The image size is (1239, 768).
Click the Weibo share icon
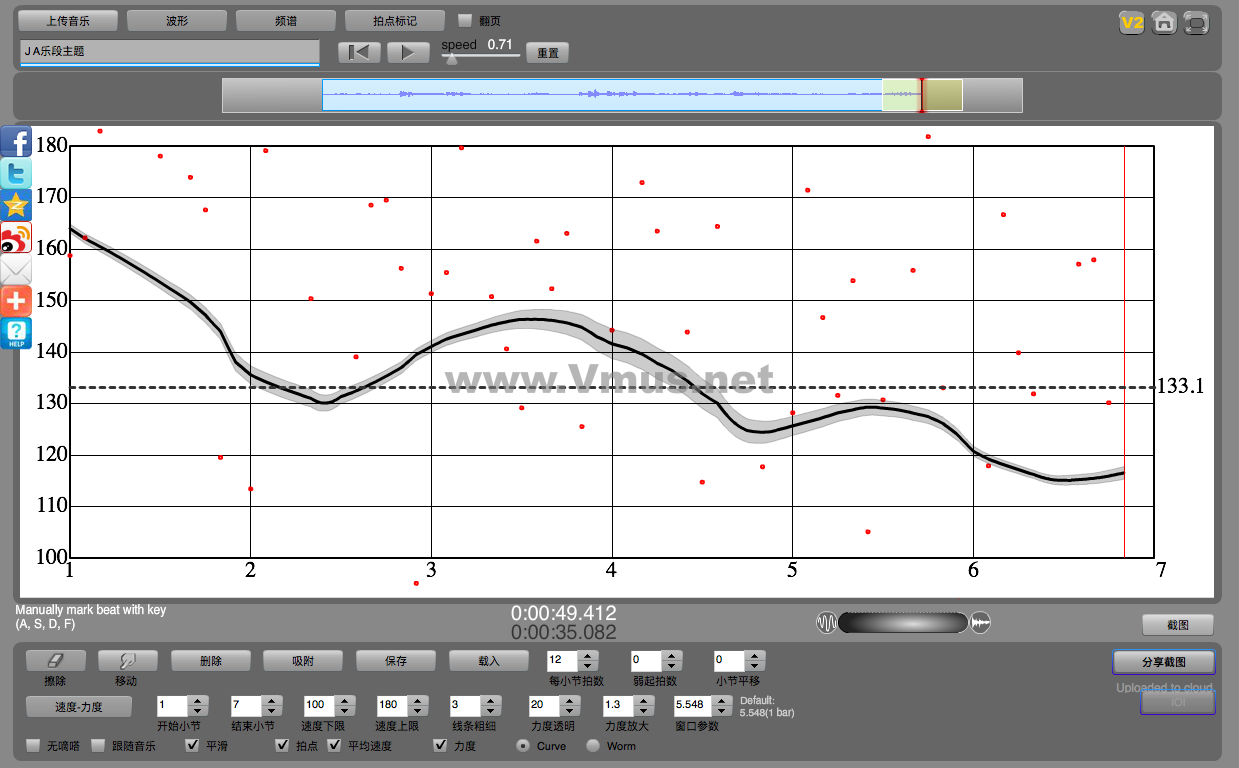(16, 238)
